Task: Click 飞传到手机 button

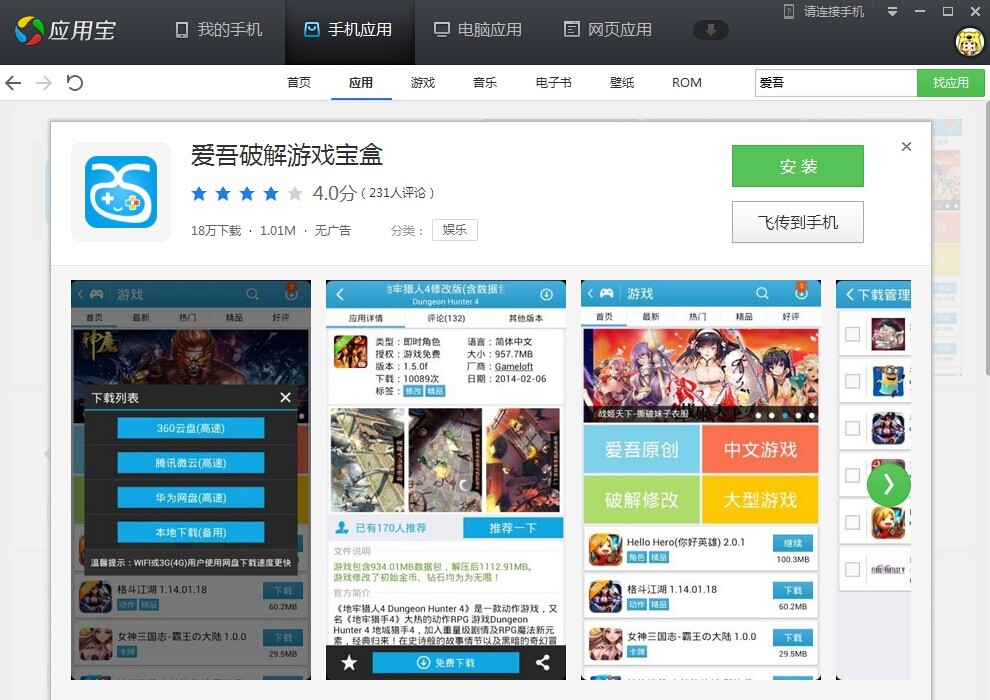Action: (x=798, y=222)
